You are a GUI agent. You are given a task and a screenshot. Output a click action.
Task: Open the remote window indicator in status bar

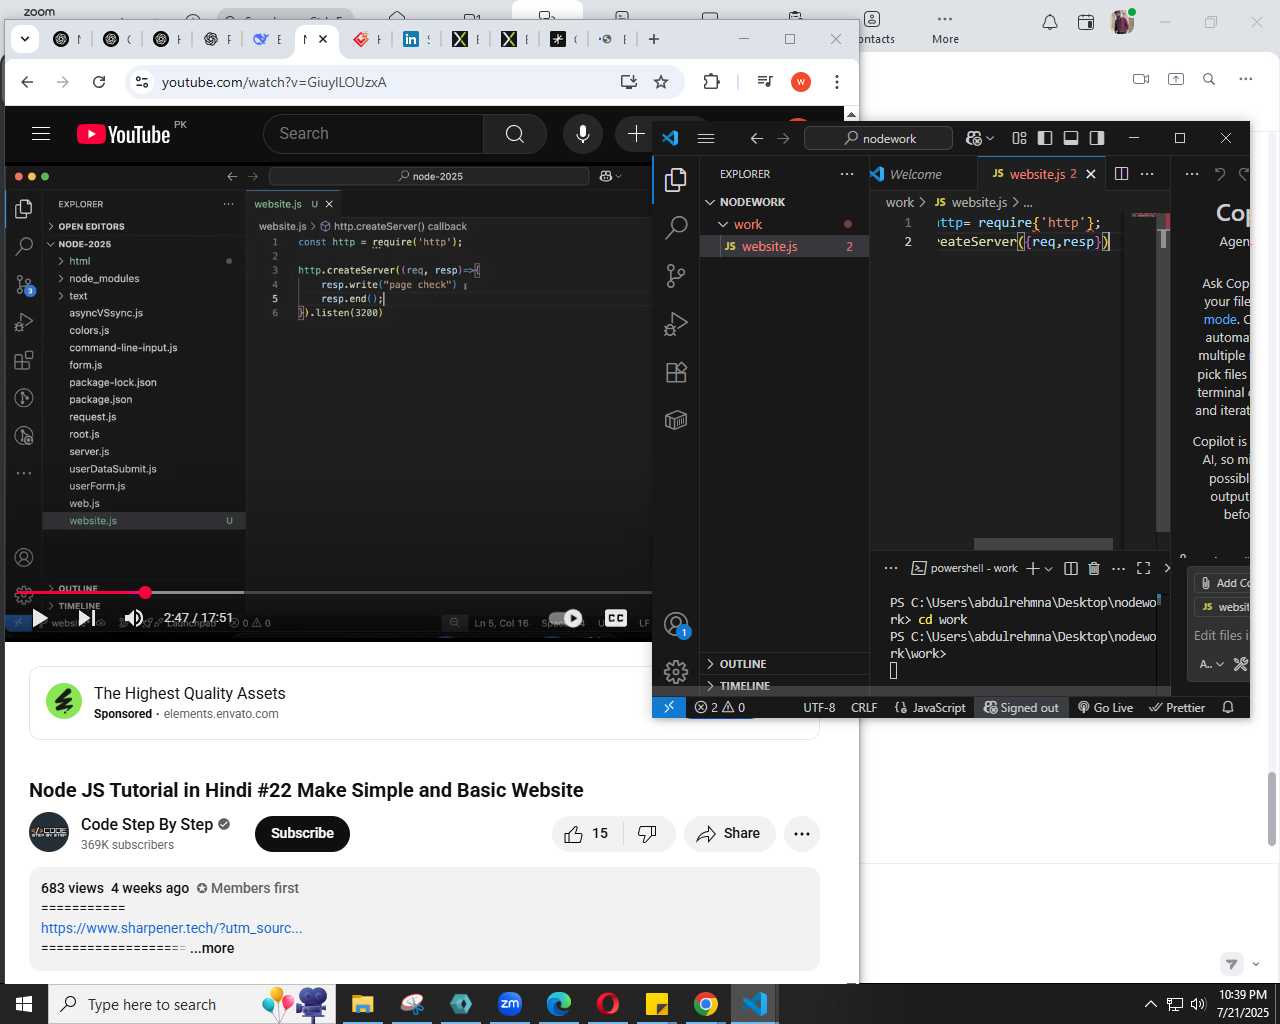tap(669, 707)
